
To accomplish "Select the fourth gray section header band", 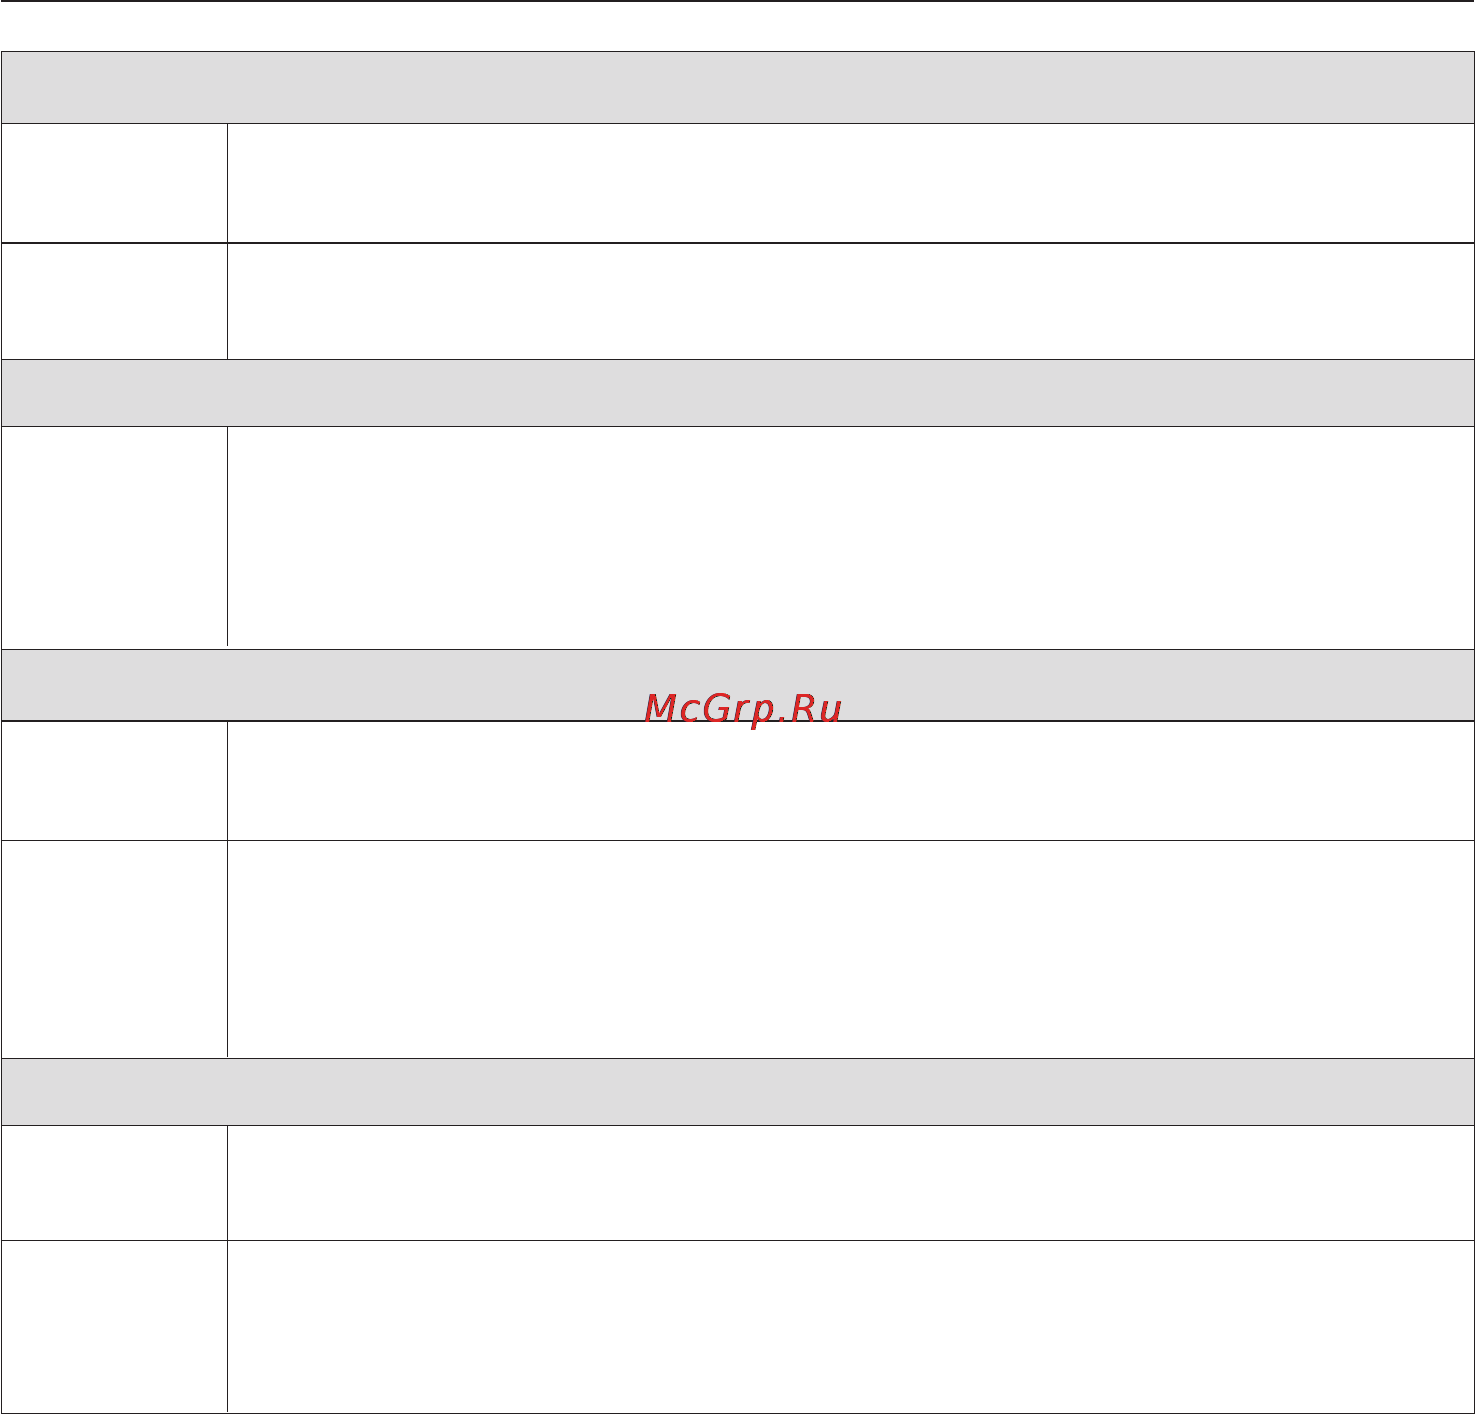I will 737,1092.
